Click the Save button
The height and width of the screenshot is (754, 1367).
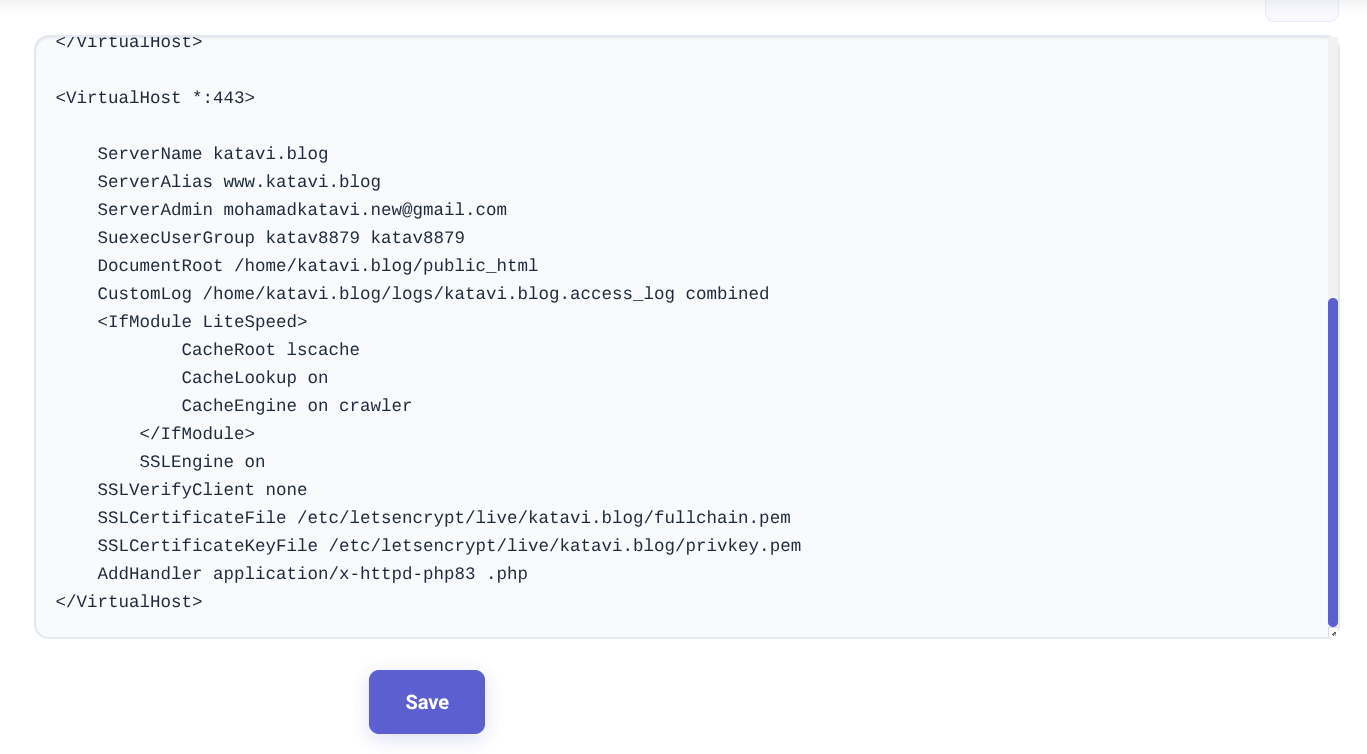tap(427, 702)
